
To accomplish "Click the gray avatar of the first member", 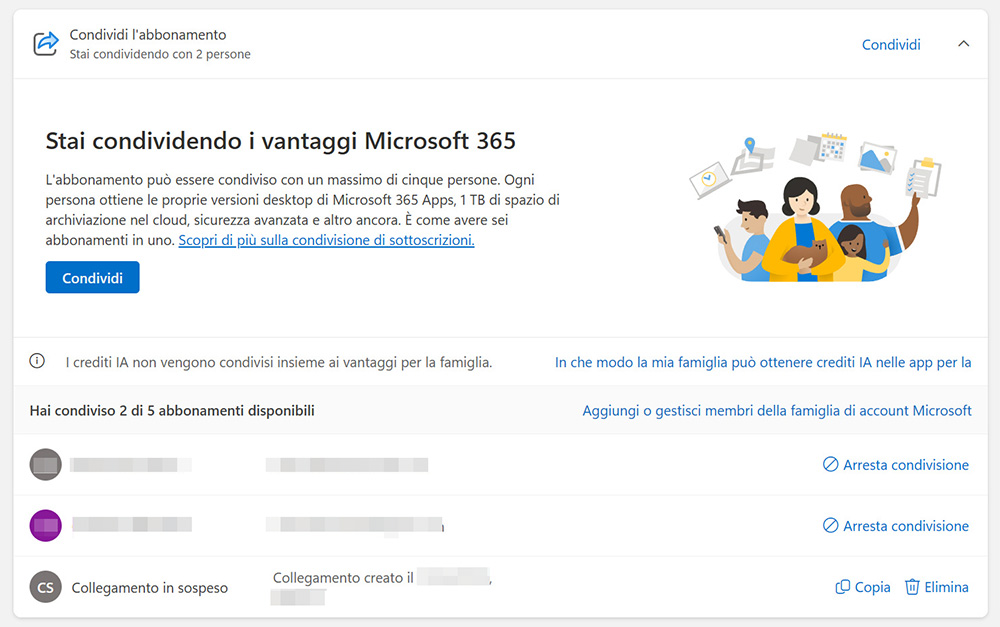I will click(45, 464).
